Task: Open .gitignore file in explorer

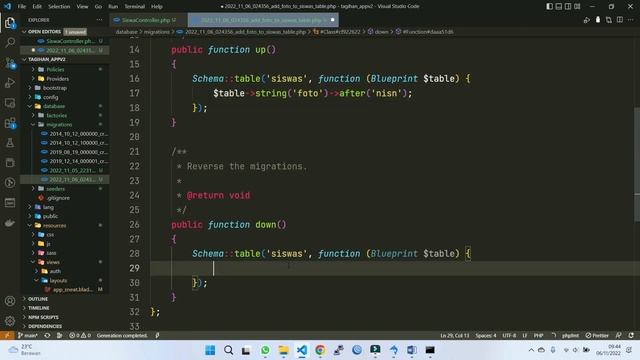Action: click(x=58, y=198)
